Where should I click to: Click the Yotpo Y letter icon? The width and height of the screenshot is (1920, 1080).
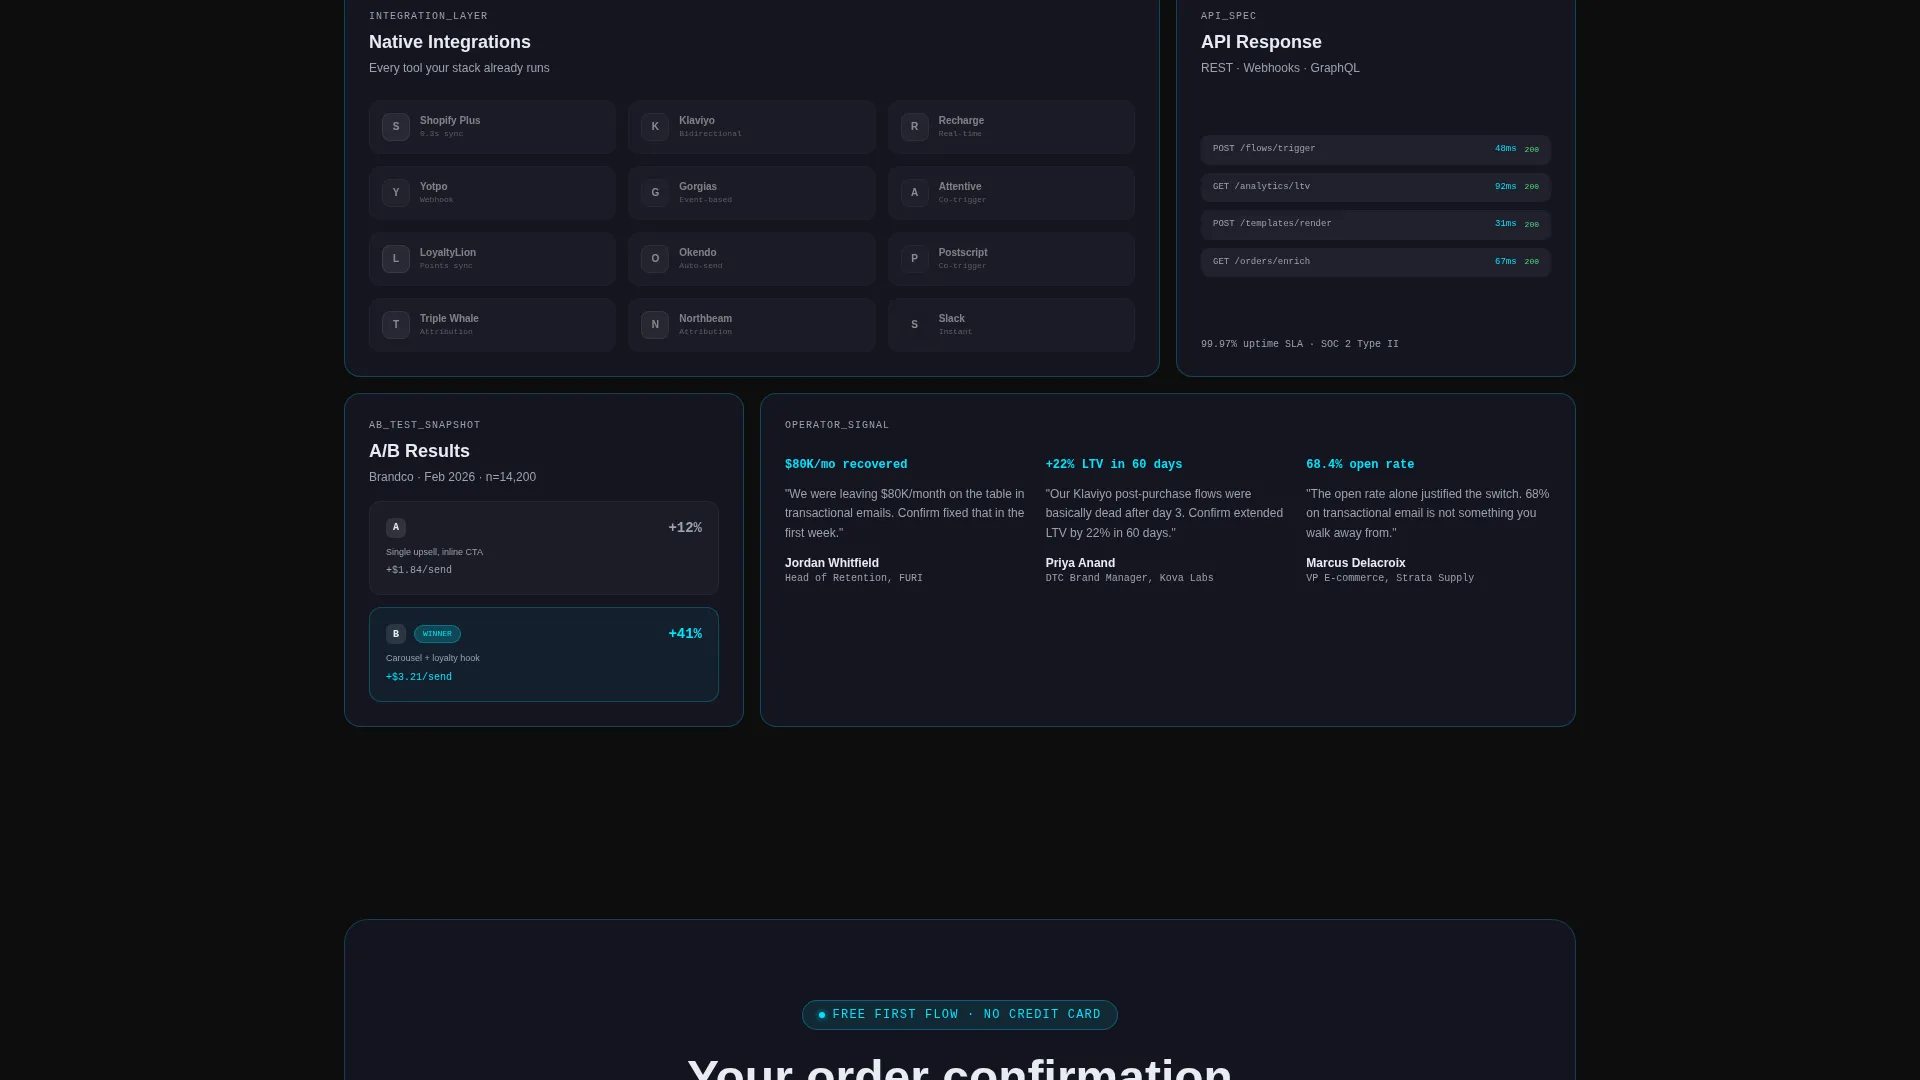[396, 193]
